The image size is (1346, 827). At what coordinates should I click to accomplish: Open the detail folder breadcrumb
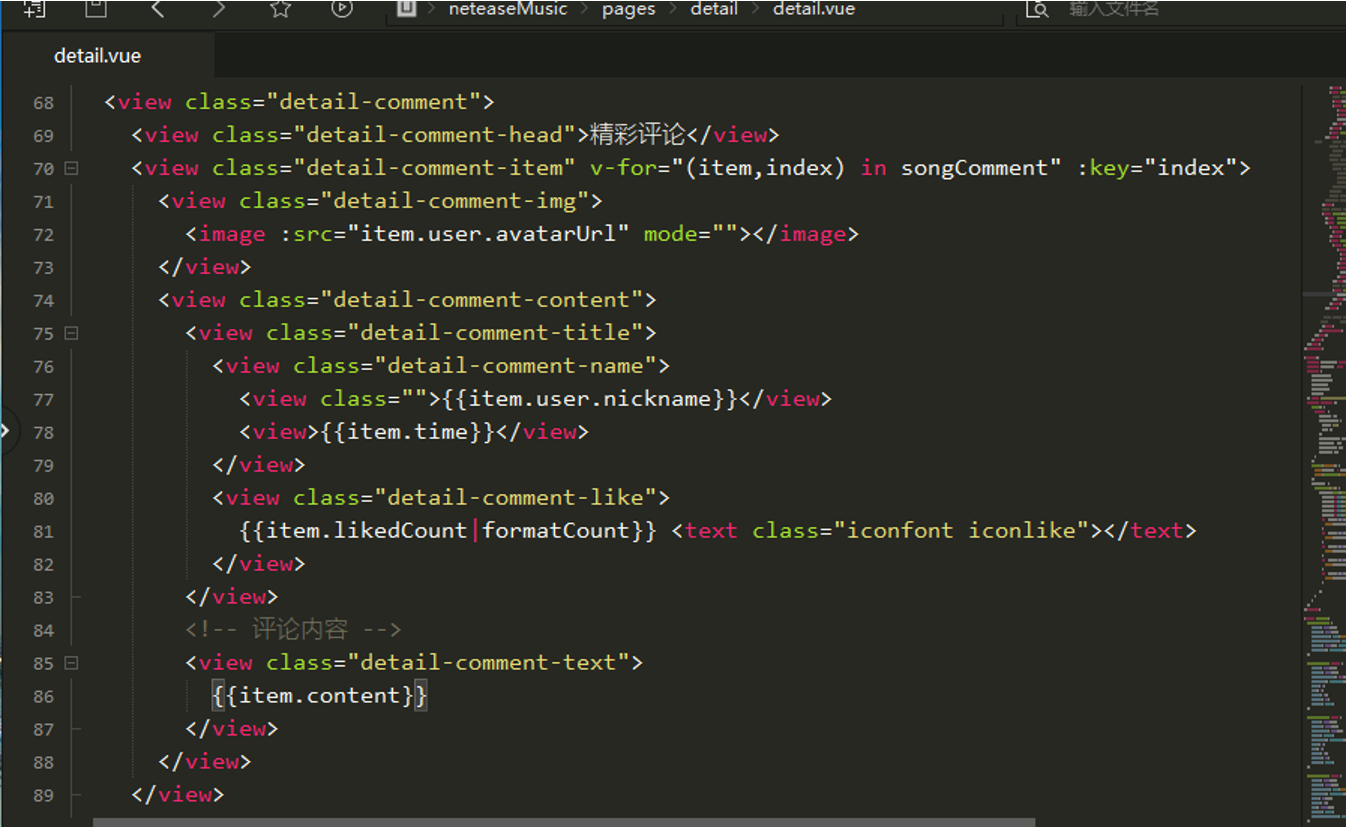pyautogui.click(x=714, y=9)
